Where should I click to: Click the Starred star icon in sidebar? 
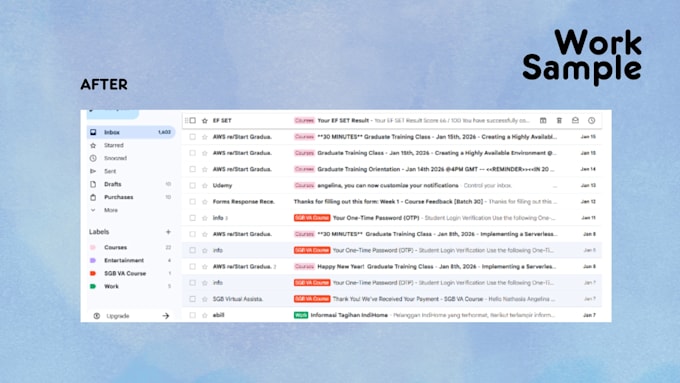[x=93, y=145]
